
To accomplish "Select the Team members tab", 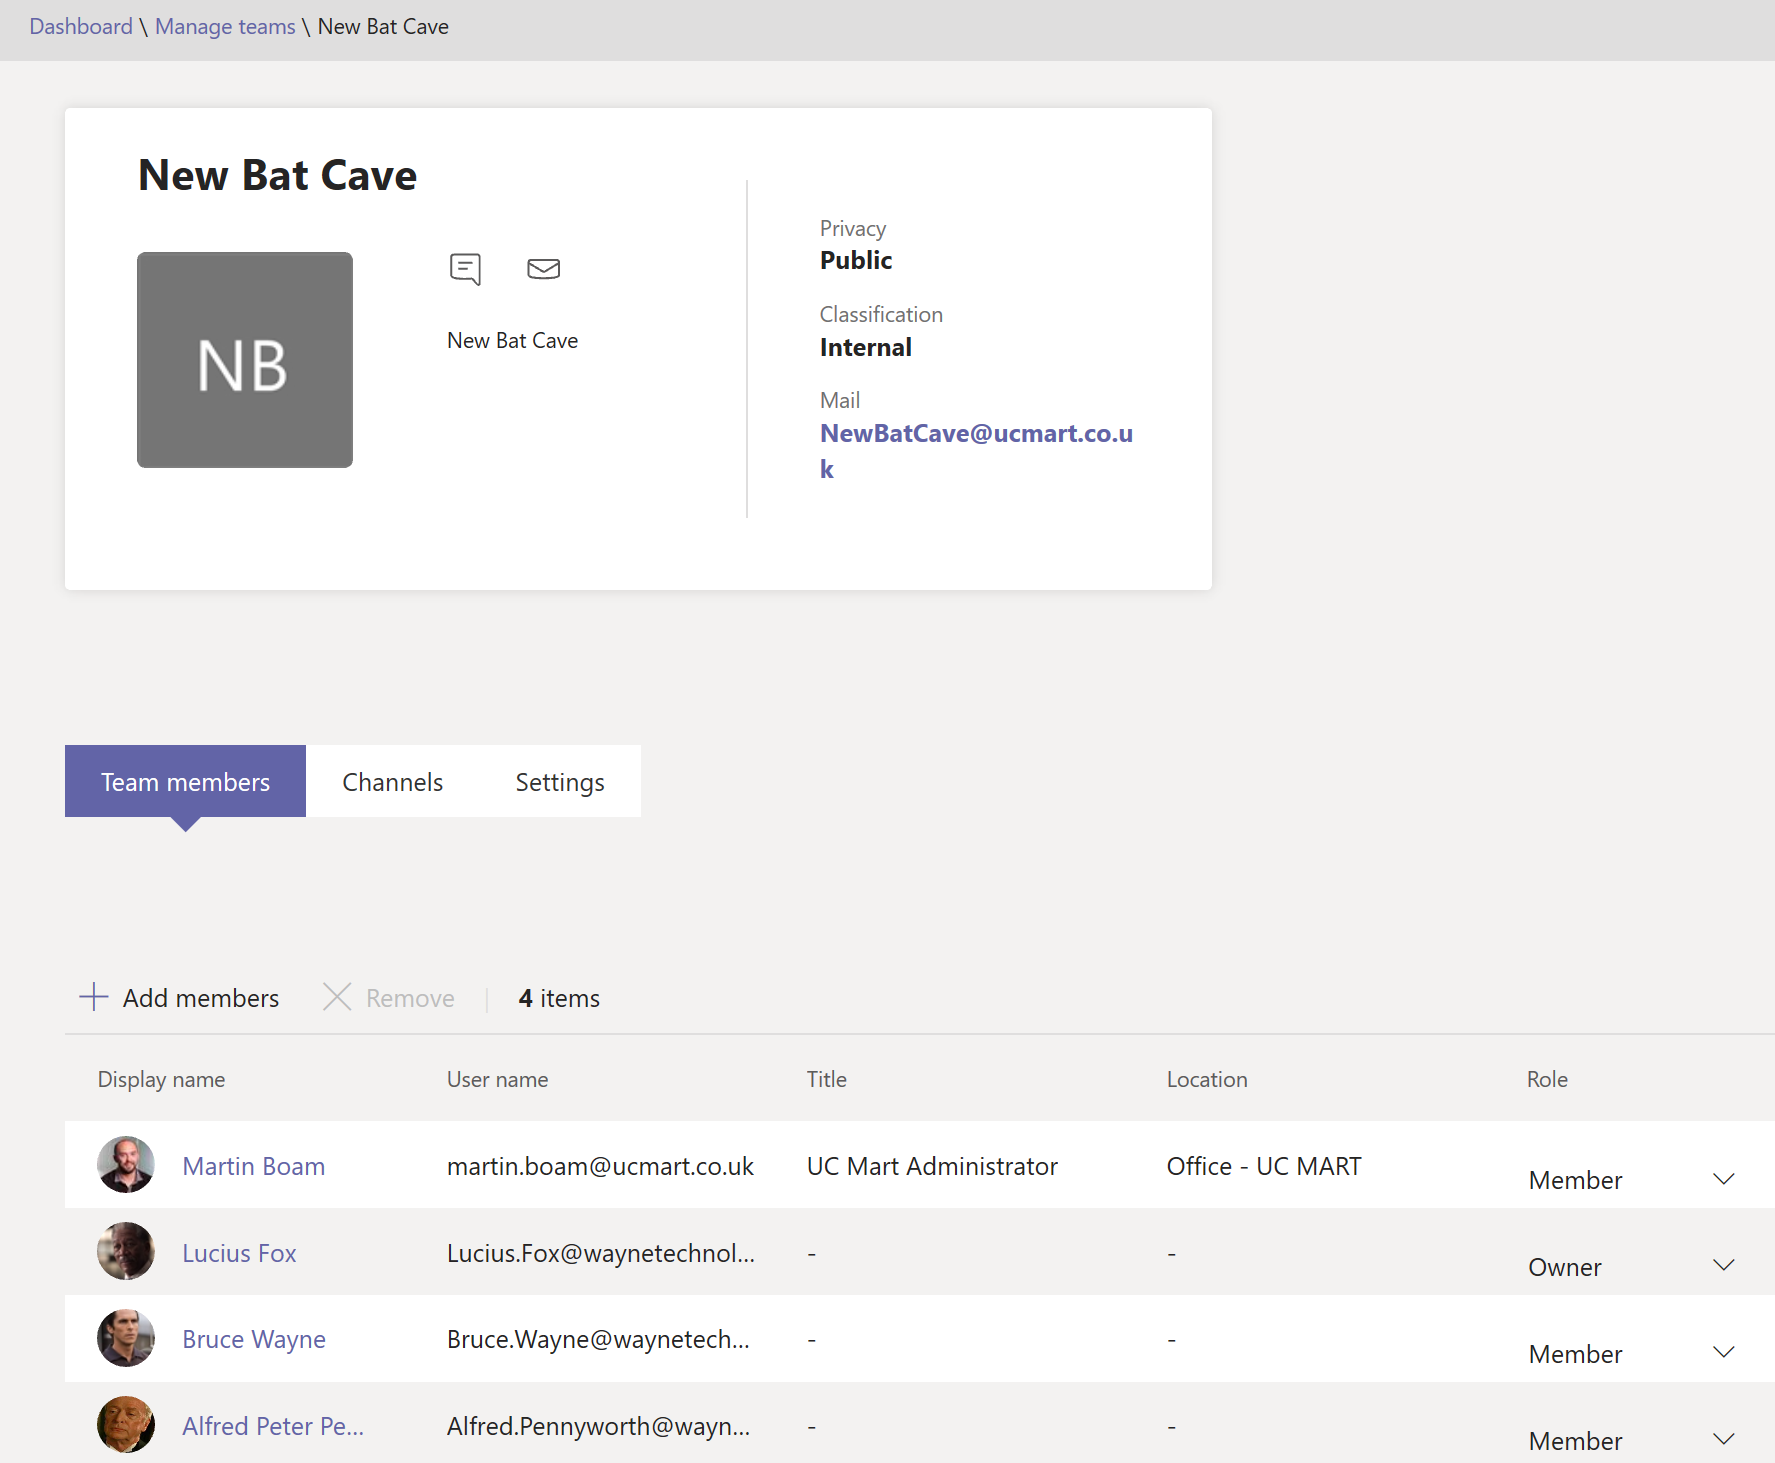I will pyautogui.click(x=185, y=782).
